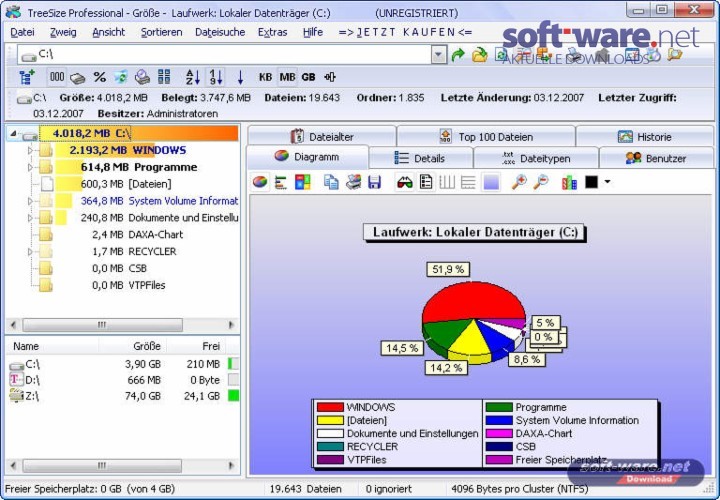
Task: Save the chart with the floppy disk icon
Action: click(375, 182)
